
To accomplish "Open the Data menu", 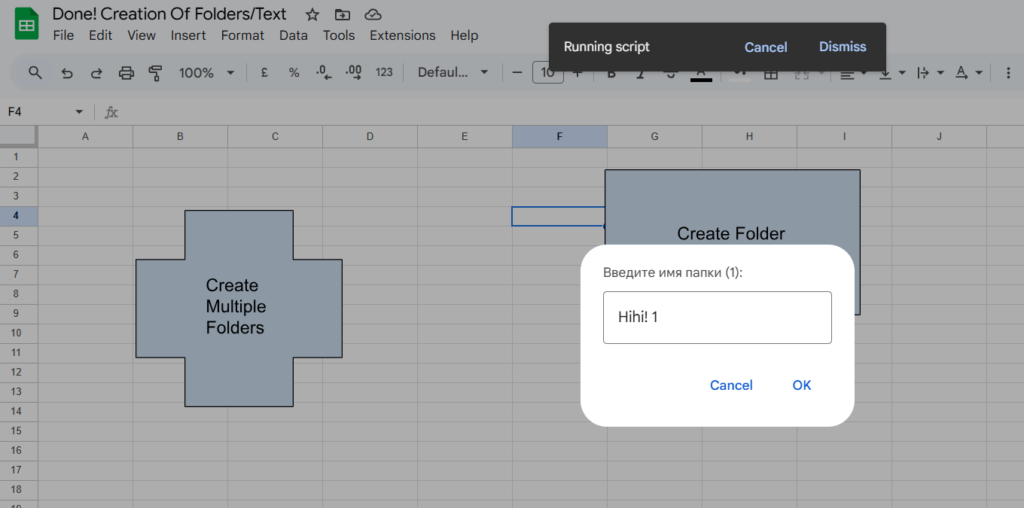I will (293, 35).
